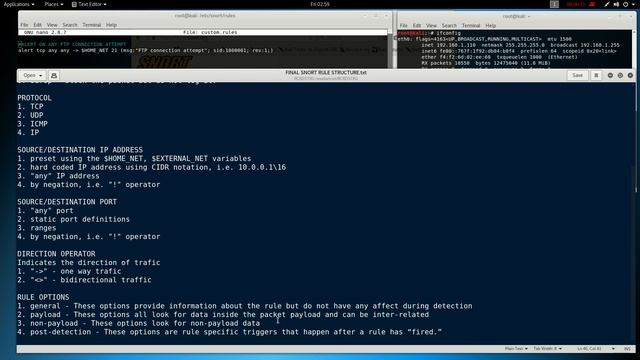Open View menu in nano terminal window
The width and height of the screenshot is (640, 360).
[x=52, y=25]
